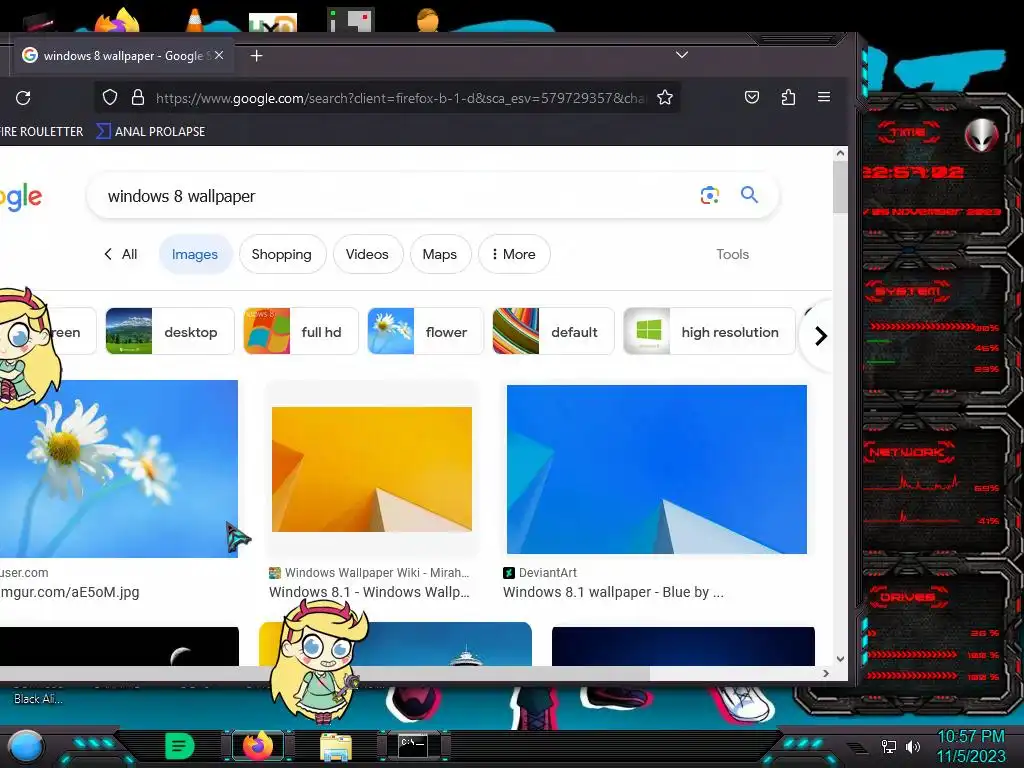Open the Windows Wallpaper Wiki source link

370,573
